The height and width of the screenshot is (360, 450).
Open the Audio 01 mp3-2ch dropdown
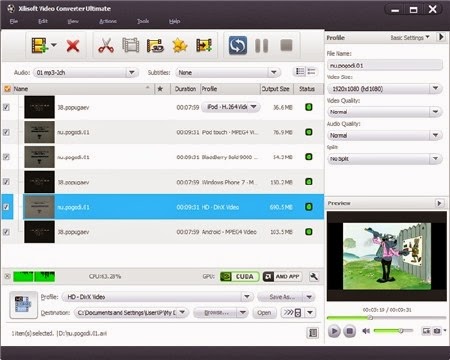click(85, 73)
